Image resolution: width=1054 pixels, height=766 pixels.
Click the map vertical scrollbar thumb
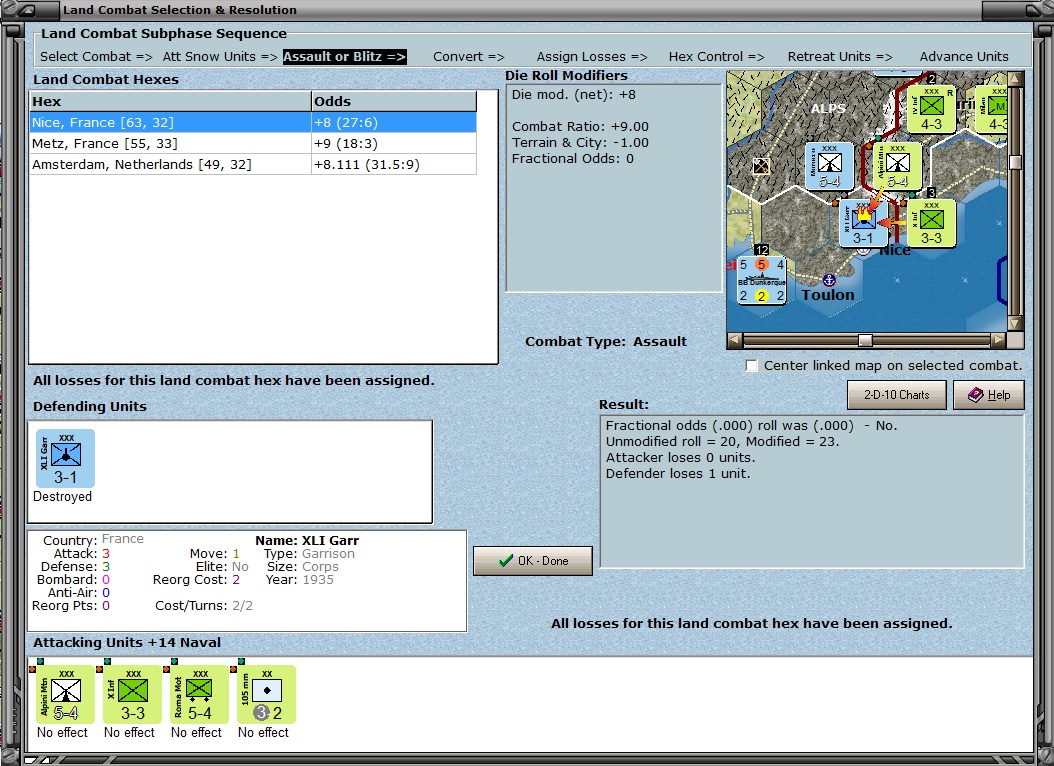tap(1016, 162)
